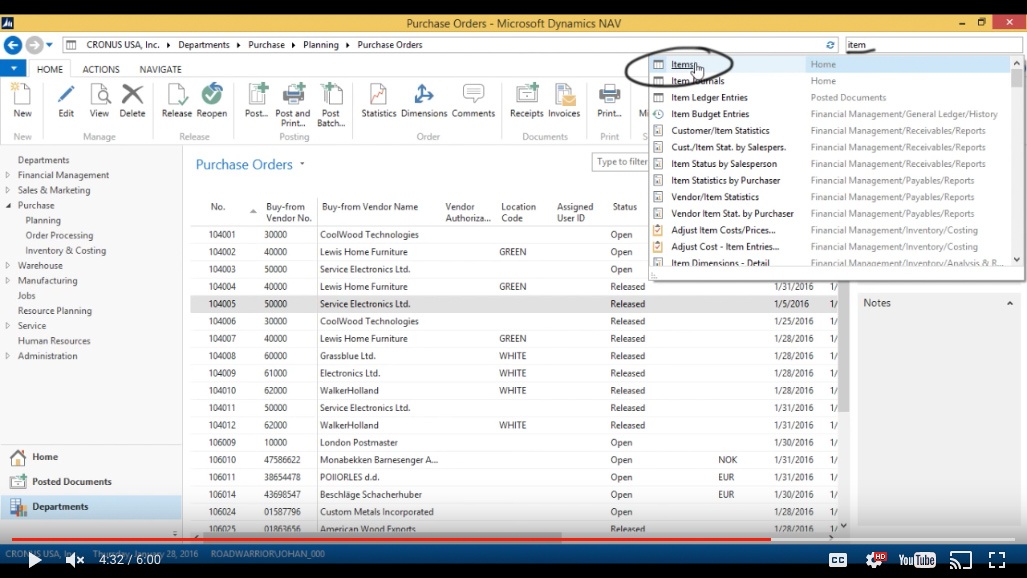
Task: Expand the Manufacturing tree node
Action: (8, 280)
